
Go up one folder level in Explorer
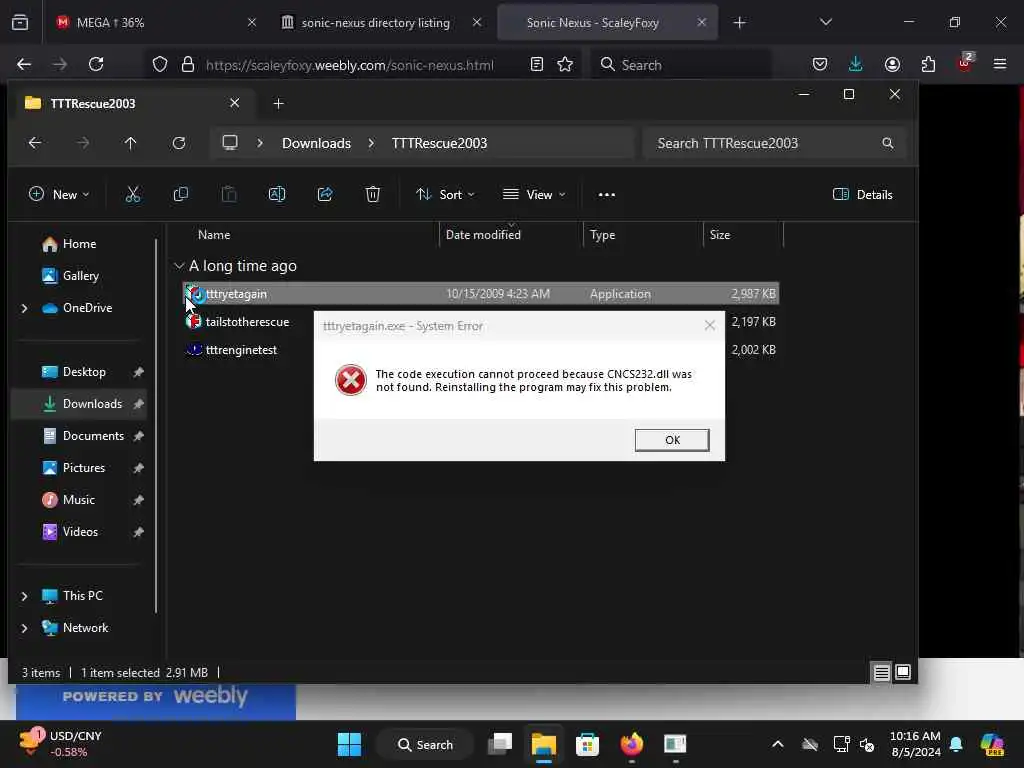pos(131,143)
